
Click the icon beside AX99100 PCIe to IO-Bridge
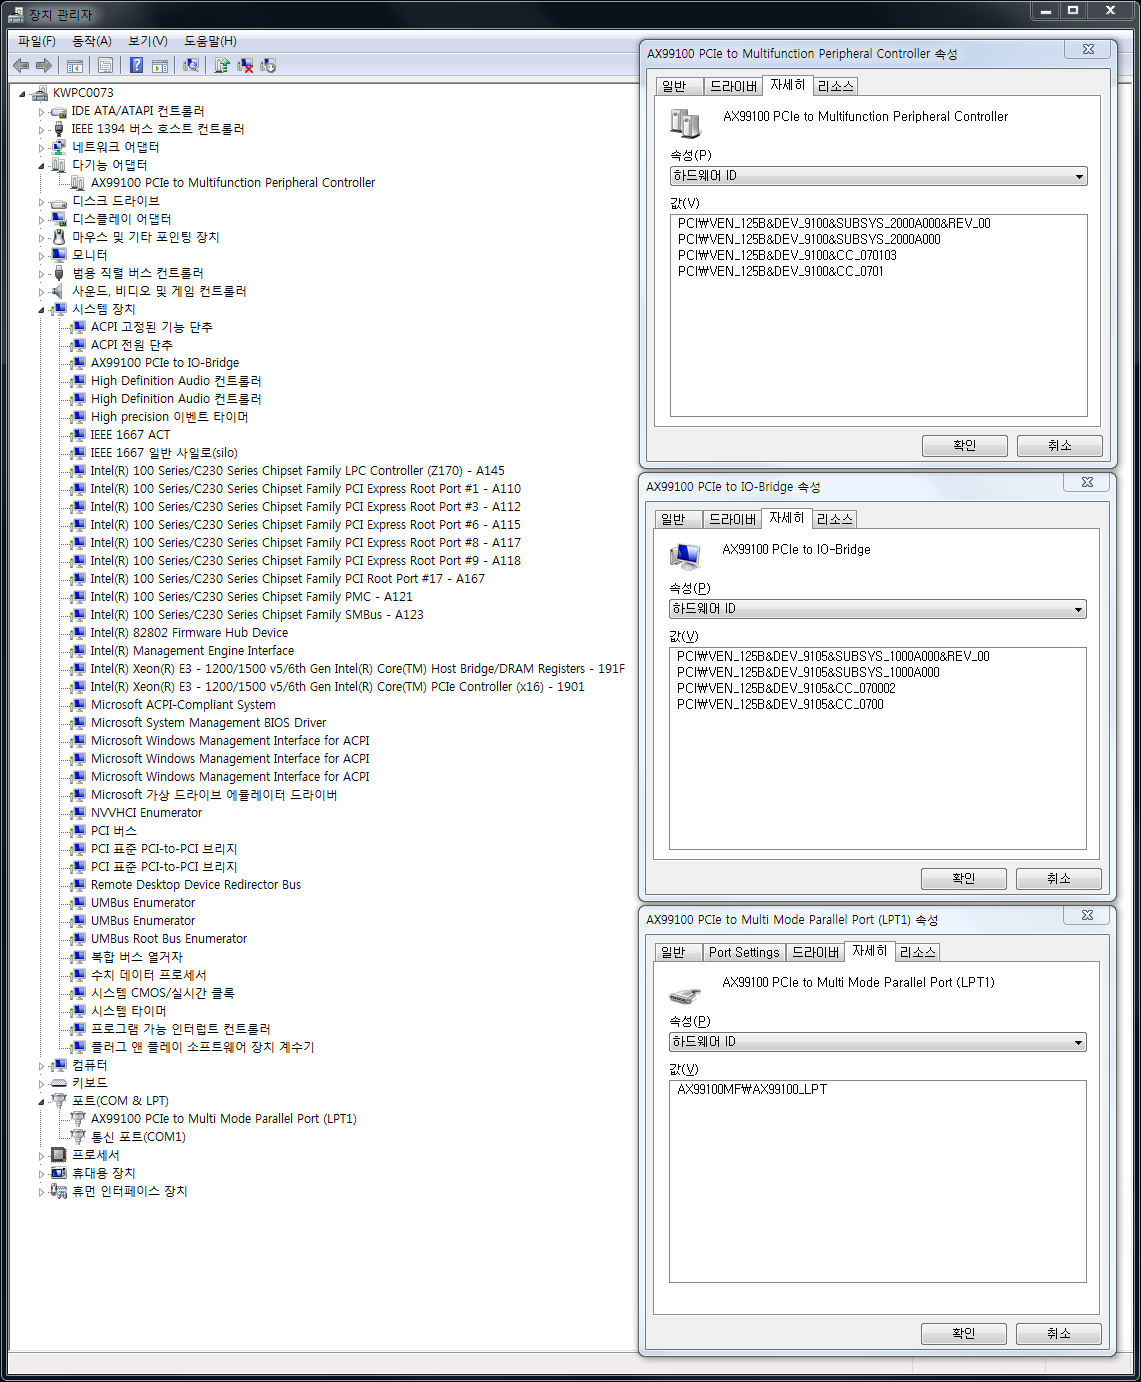pos(78,363)
